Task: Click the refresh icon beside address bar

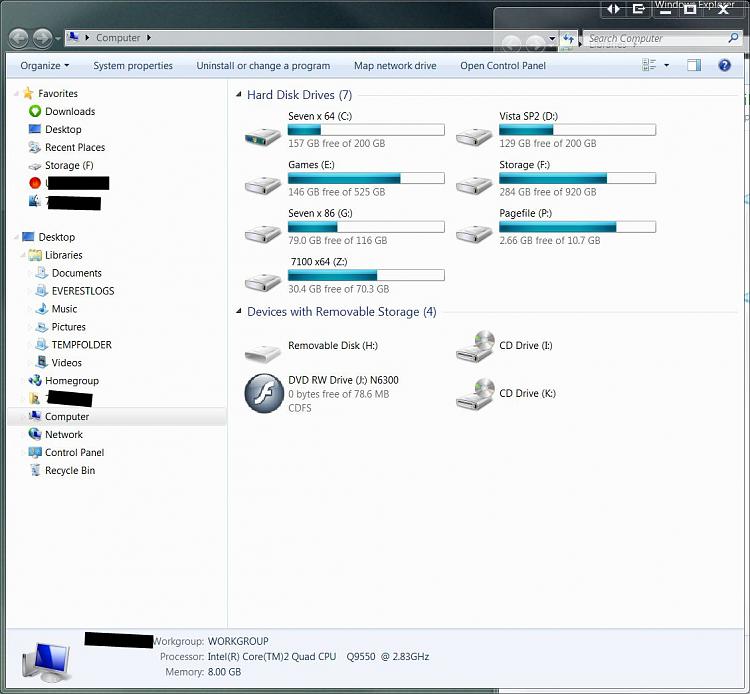Action: coord(568,38)
